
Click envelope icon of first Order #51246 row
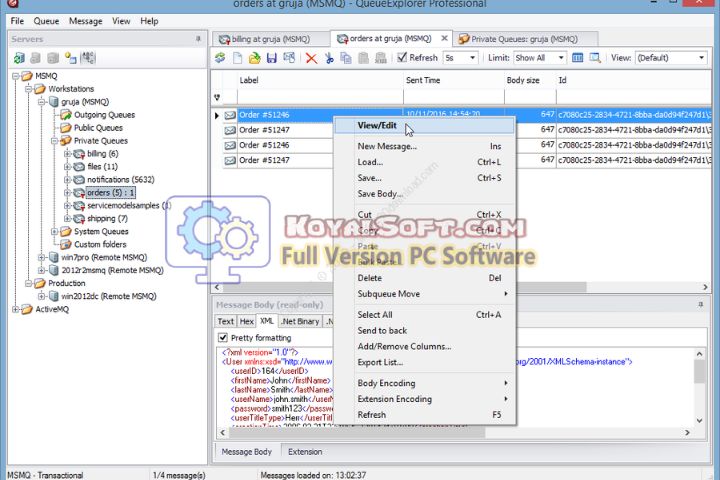(230, 115)
